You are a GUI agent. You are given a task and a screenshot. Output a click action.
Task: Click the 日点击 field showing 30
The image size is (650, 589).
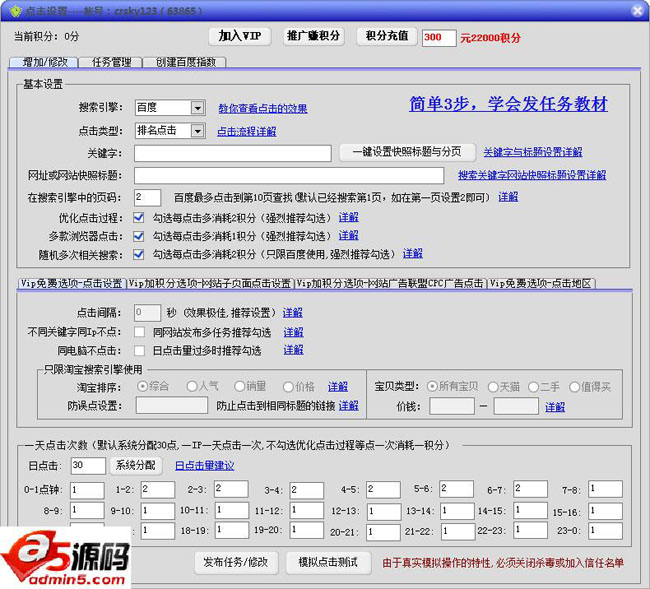coord(88,466)
